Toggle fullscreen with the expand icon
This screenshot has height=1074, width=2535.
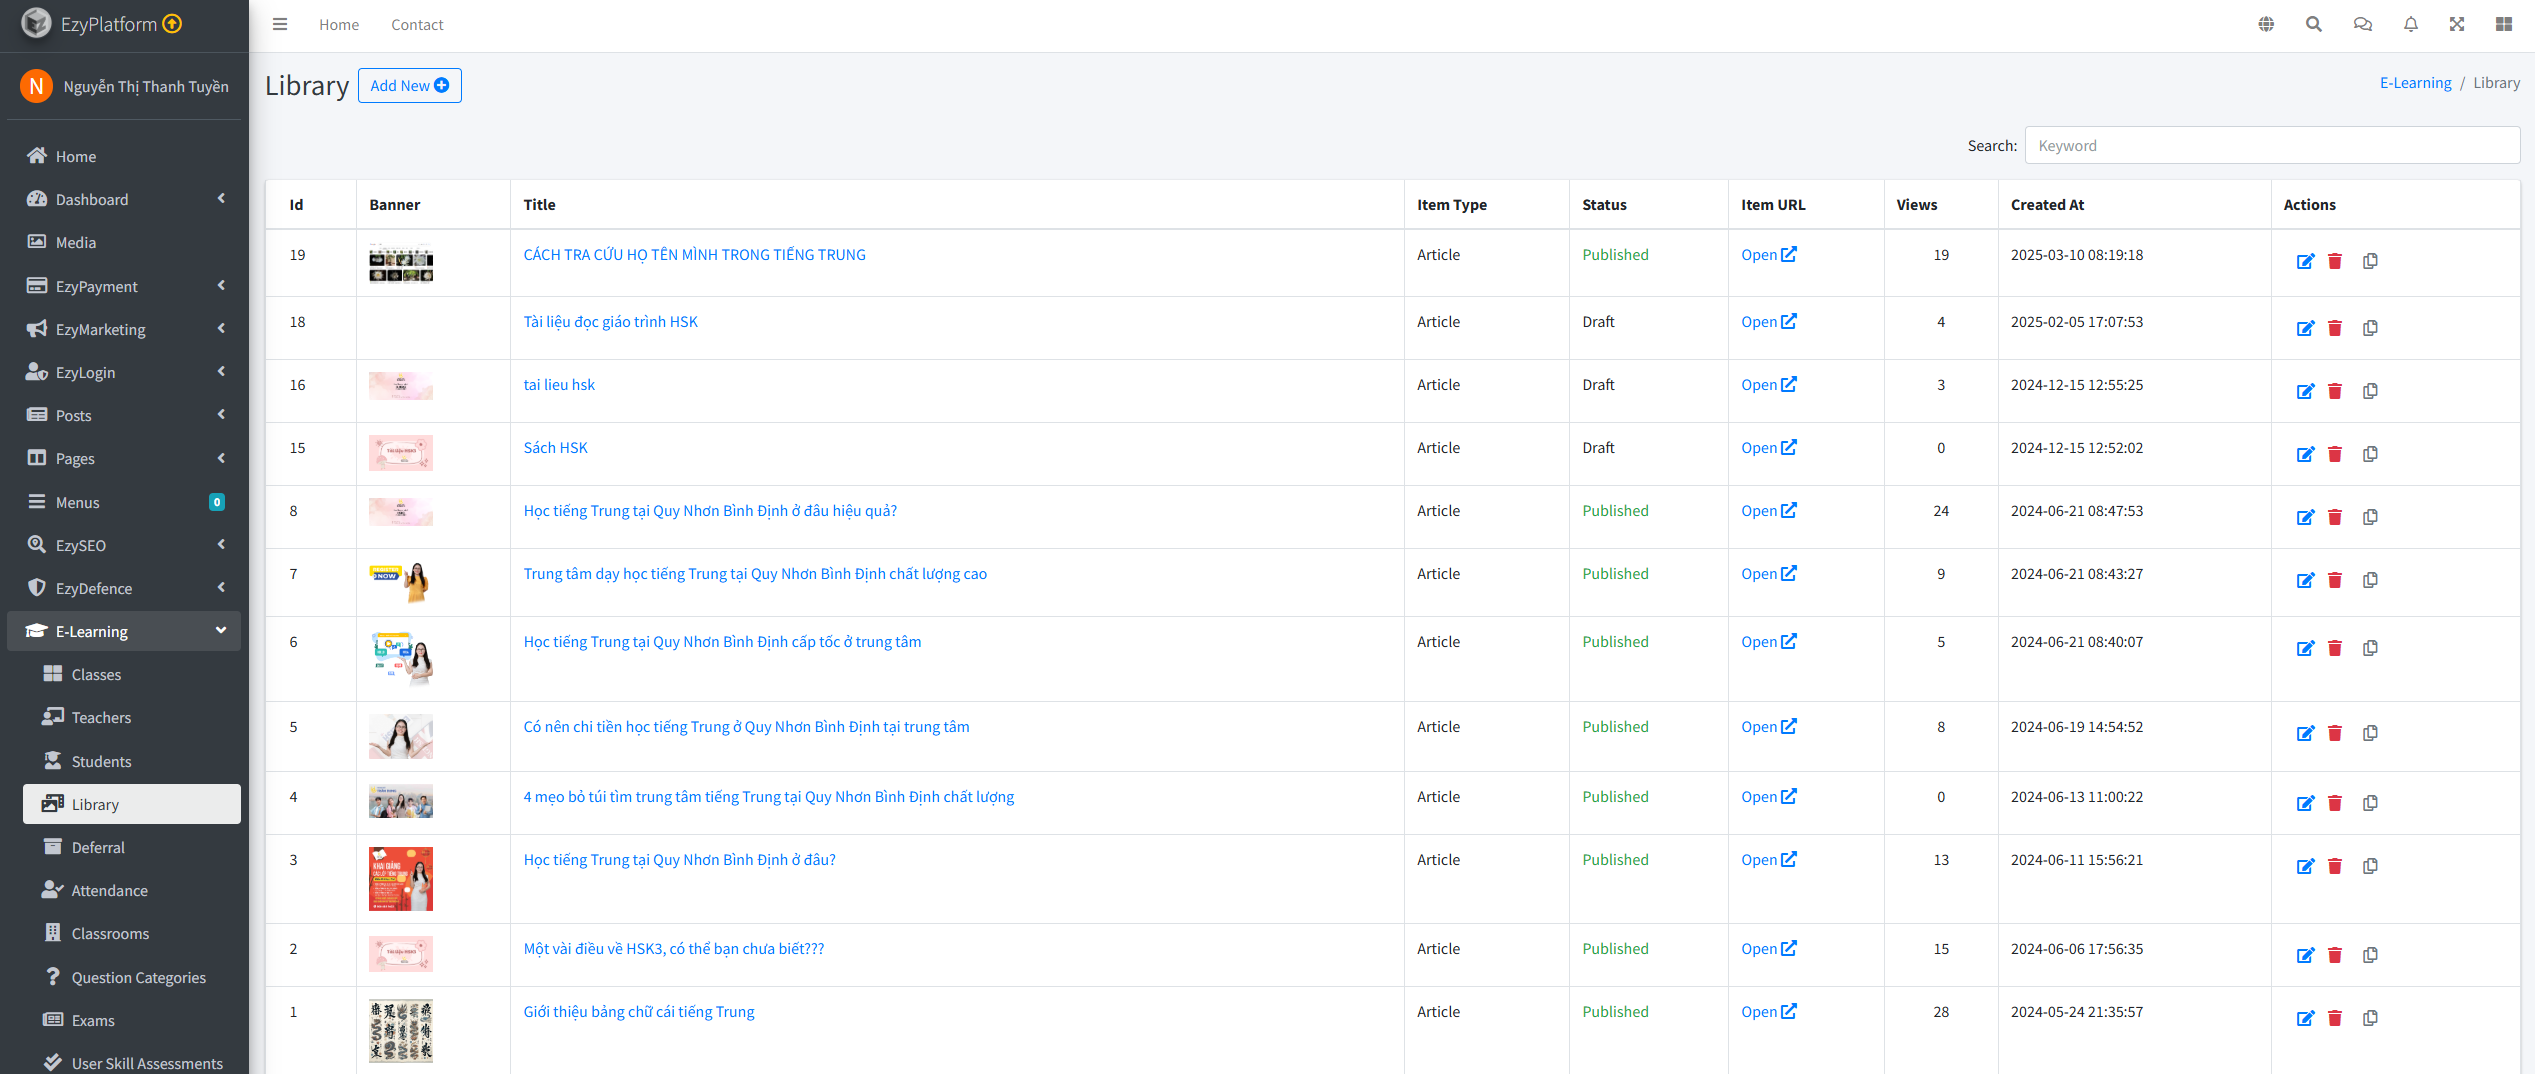point(2457,25)
